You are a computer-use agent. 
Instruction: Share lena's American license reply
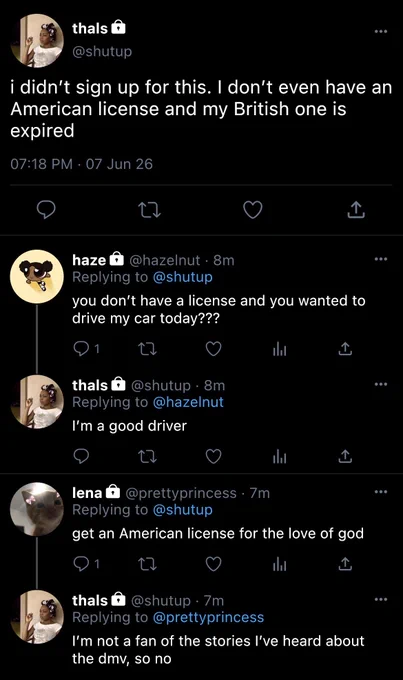pos(345,563)
